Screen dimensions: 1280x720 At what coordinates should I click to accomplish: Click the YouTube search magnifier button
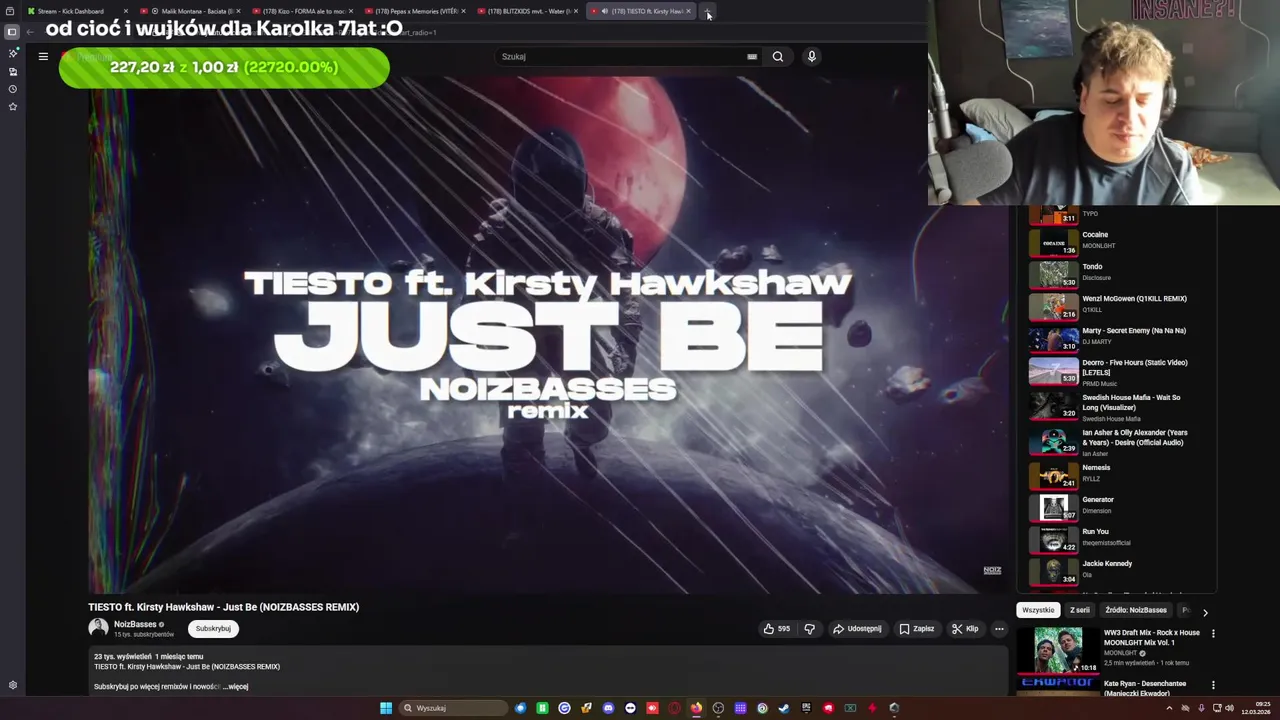point(778,56)
